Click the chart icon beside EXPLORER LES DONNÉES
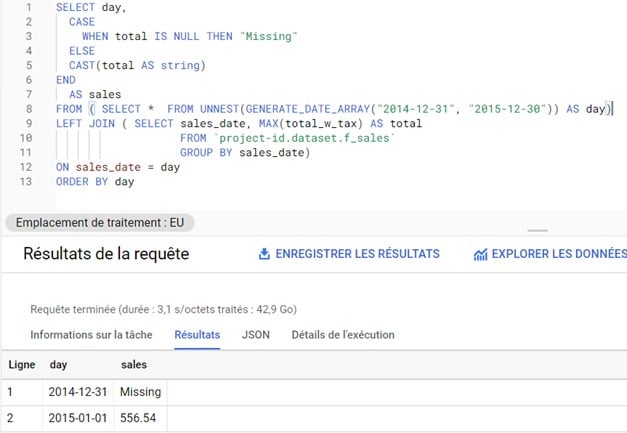 click(480, 254)
